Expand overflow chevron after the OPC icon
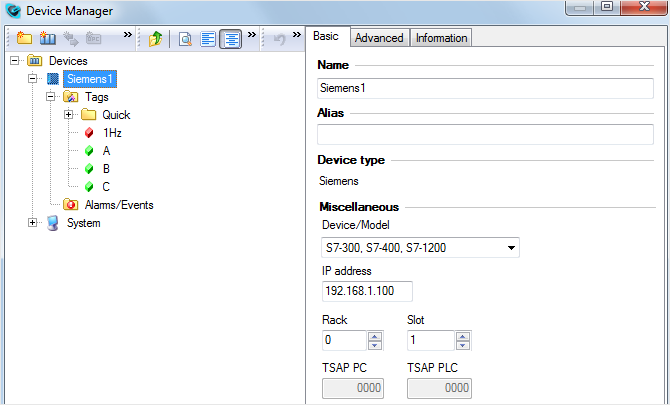This screenshot has width=670, height=405. coord(127,35)
